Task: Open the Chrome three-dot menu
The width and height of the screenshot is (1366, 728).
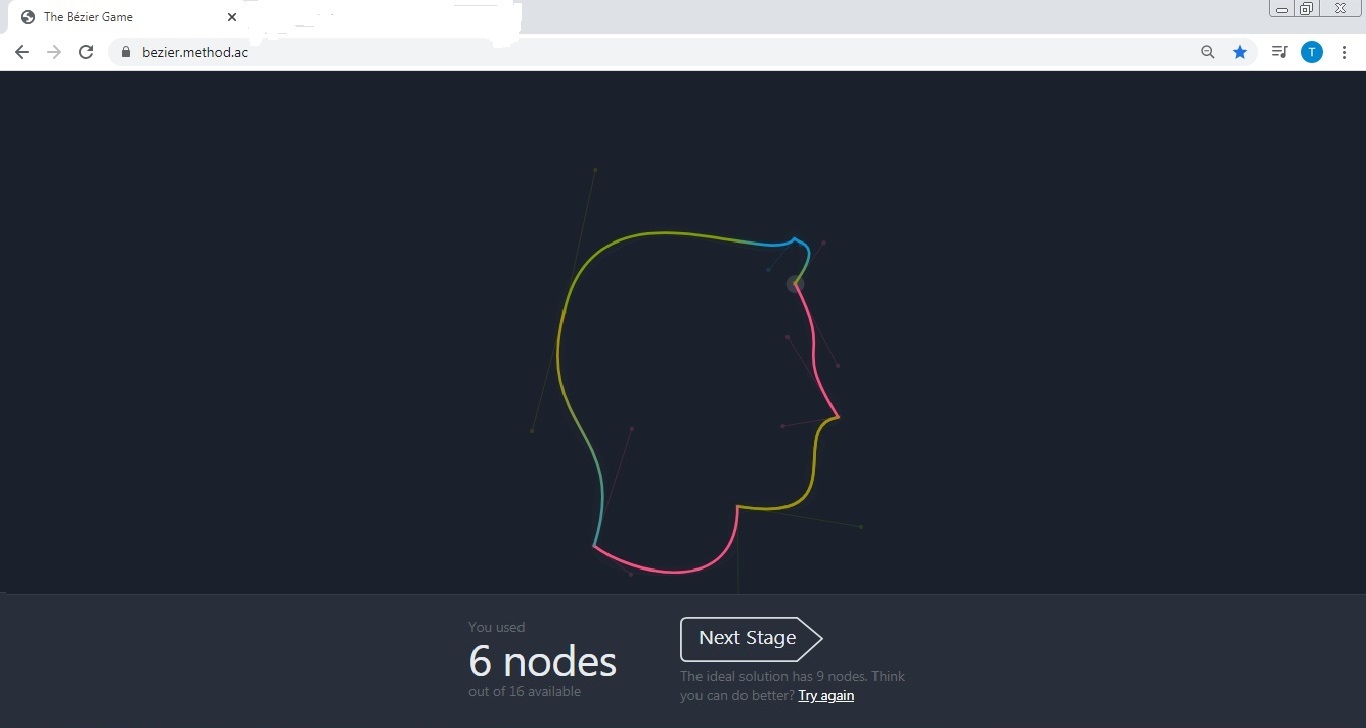Action: coord(1344,52)
